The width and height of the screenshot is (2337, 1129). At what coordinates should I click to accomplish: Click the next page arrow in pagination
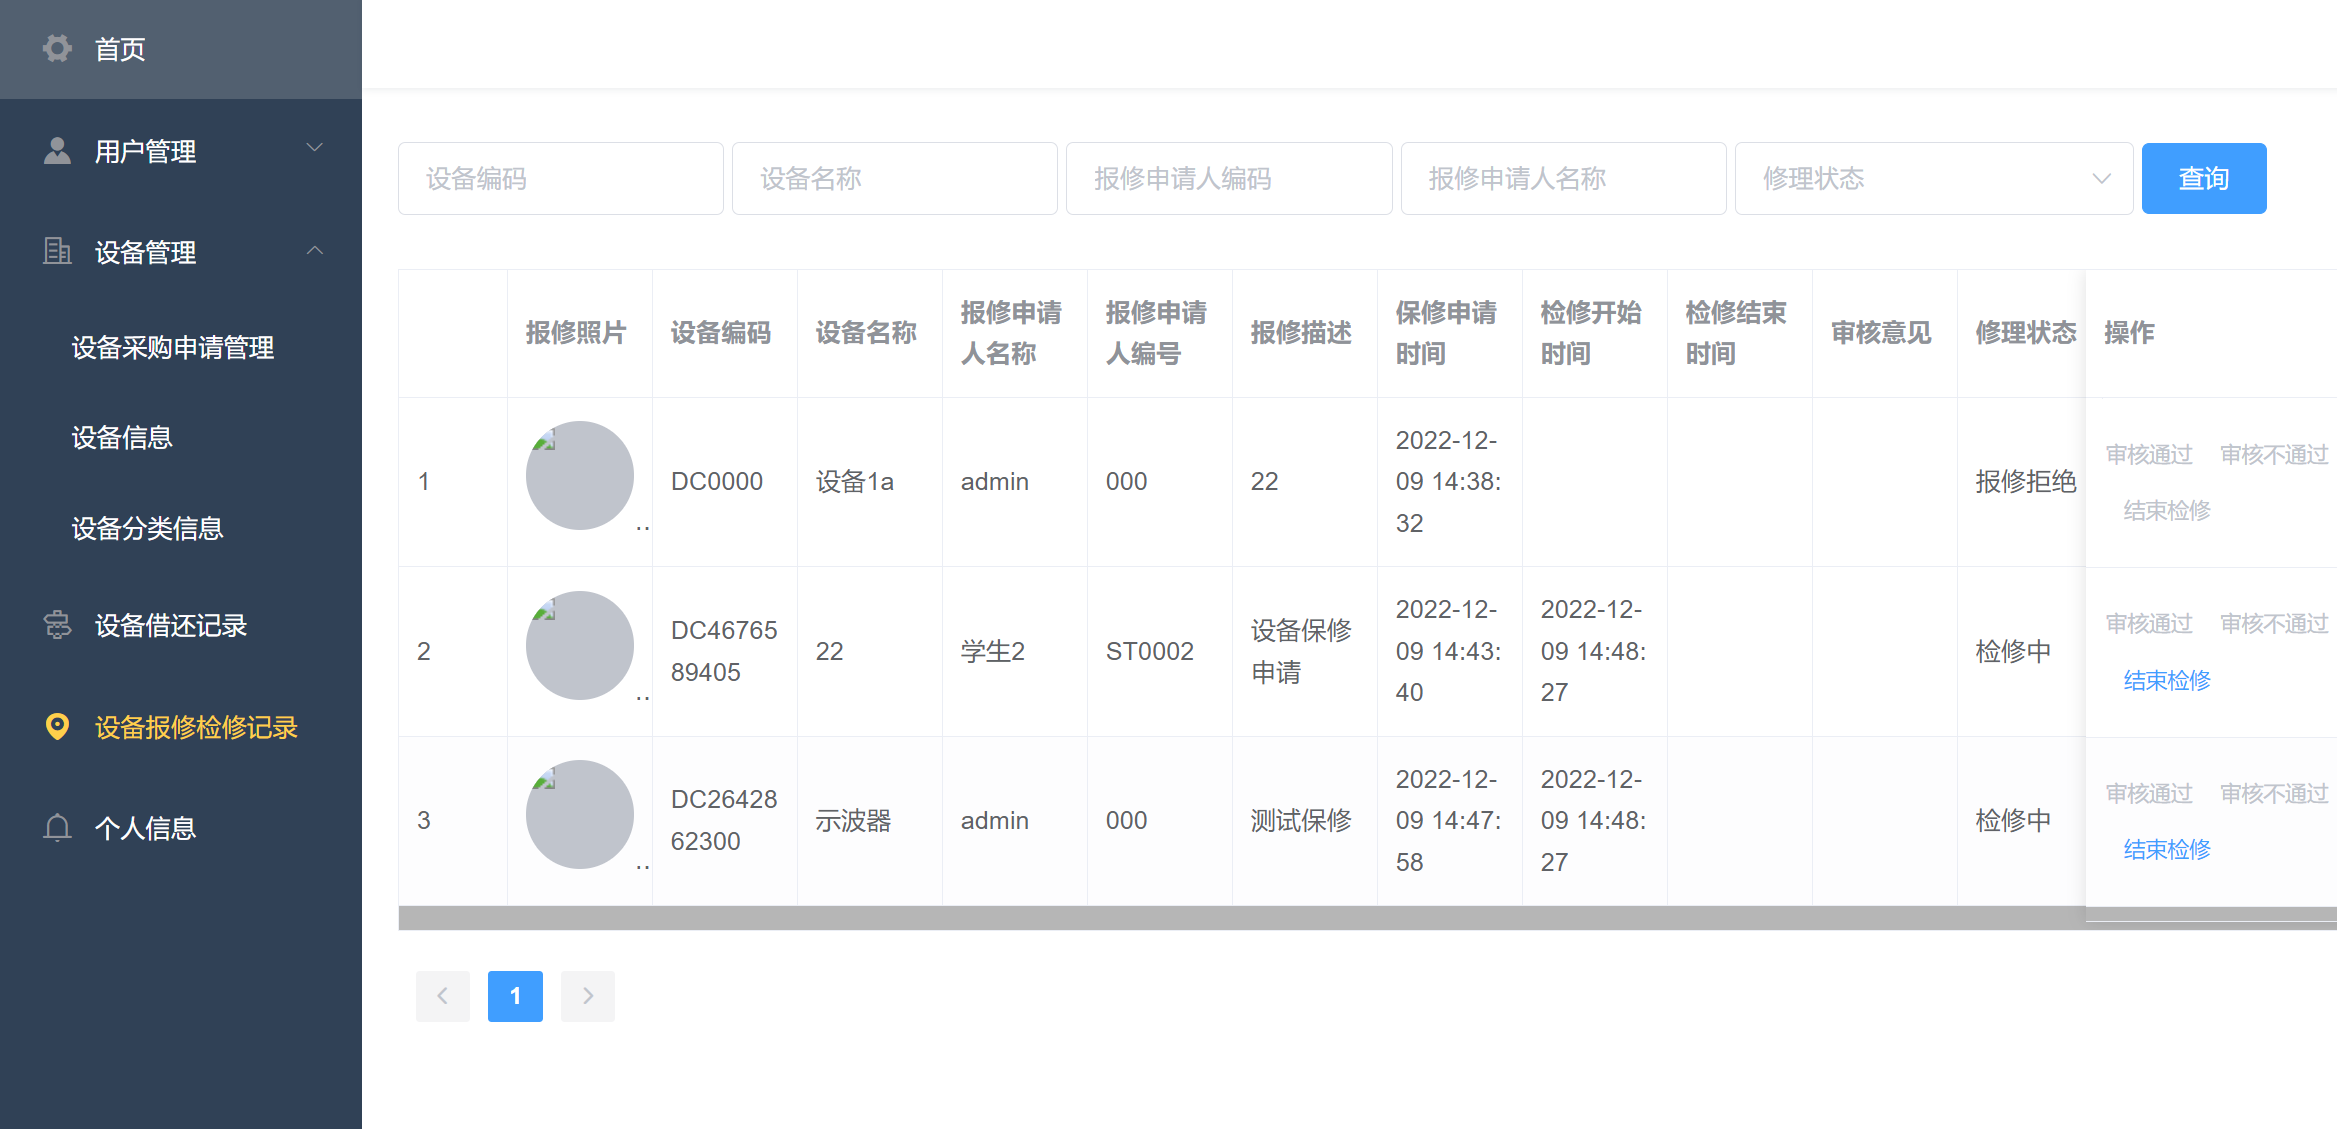587,996
